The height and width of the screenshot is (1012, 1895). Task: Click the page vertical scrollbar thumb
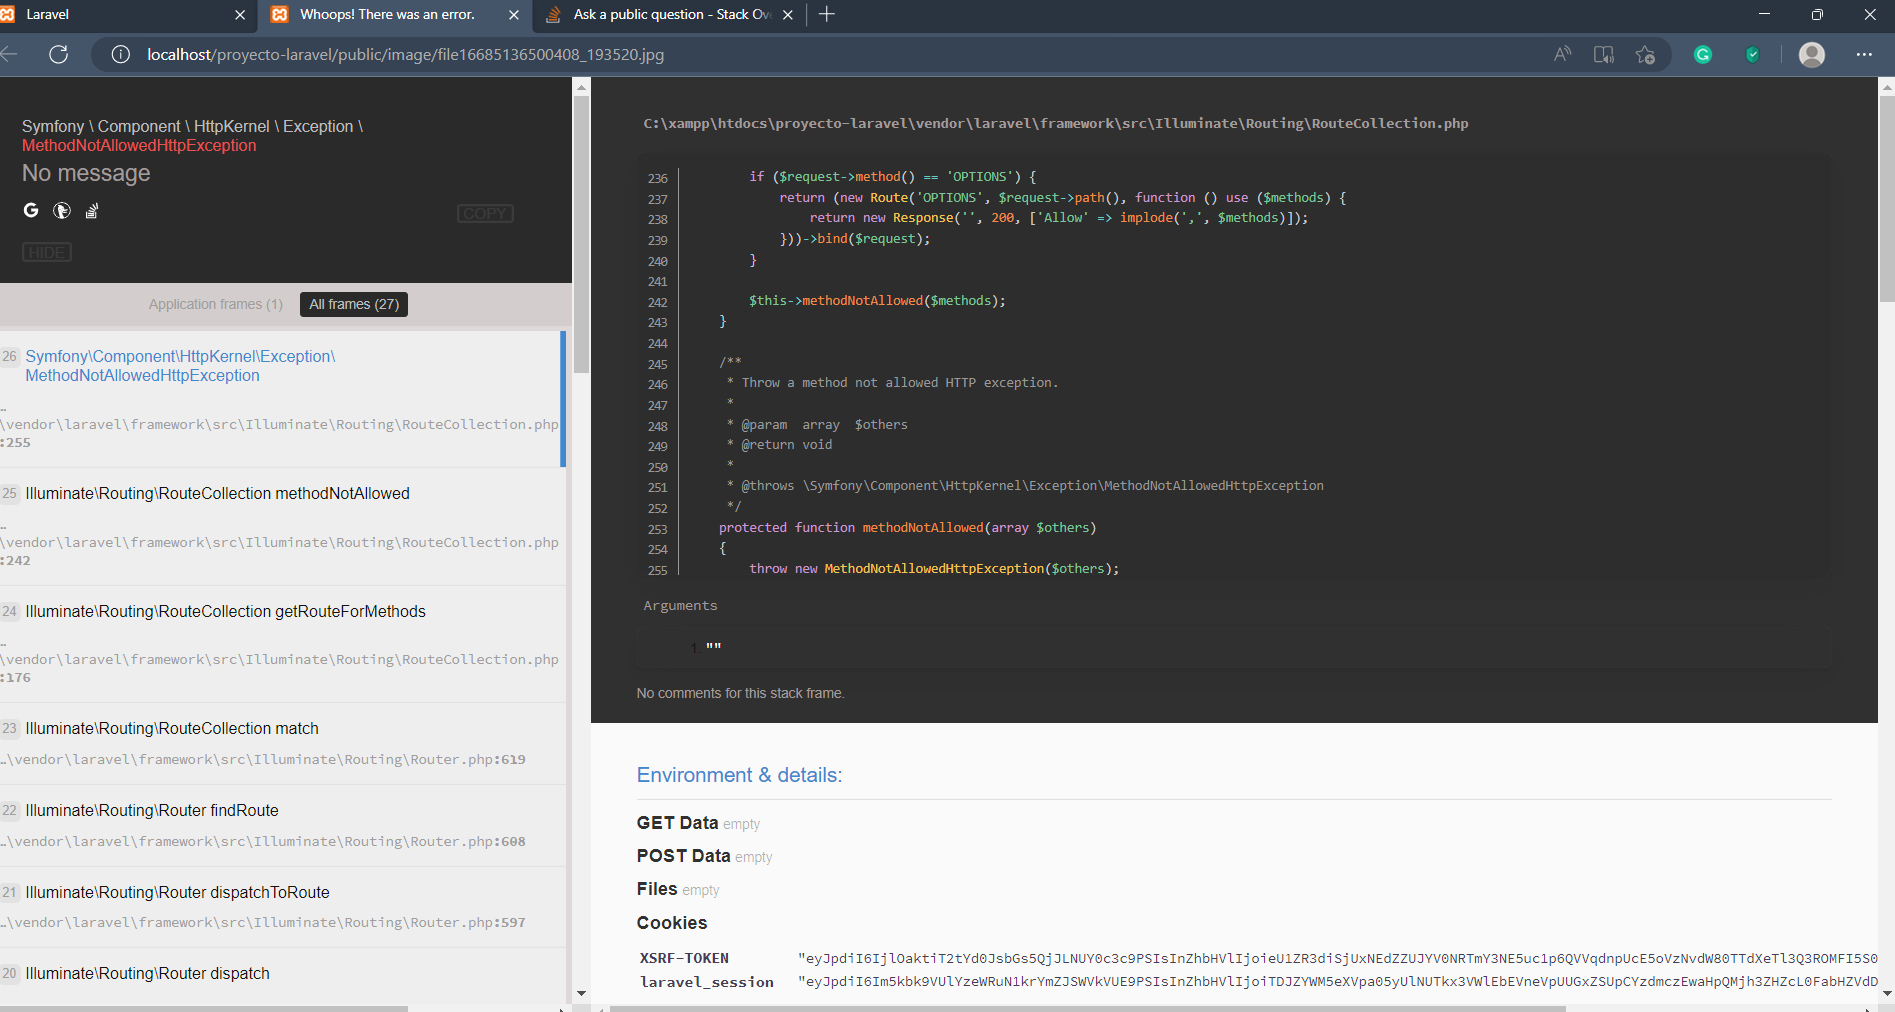click(x=1887, y=198)
